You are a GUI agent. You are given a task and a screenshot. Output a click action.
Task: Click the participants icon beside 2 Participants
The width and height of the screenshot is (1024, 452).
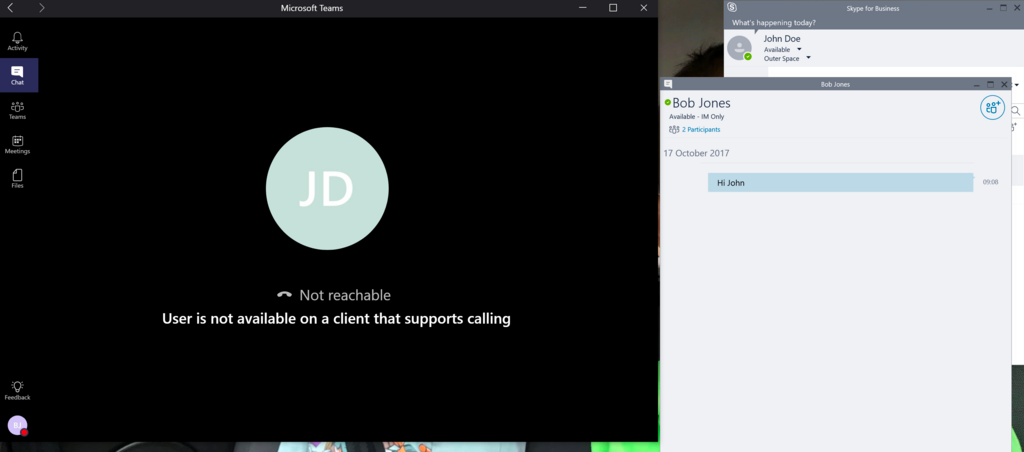tap(674, 129)
